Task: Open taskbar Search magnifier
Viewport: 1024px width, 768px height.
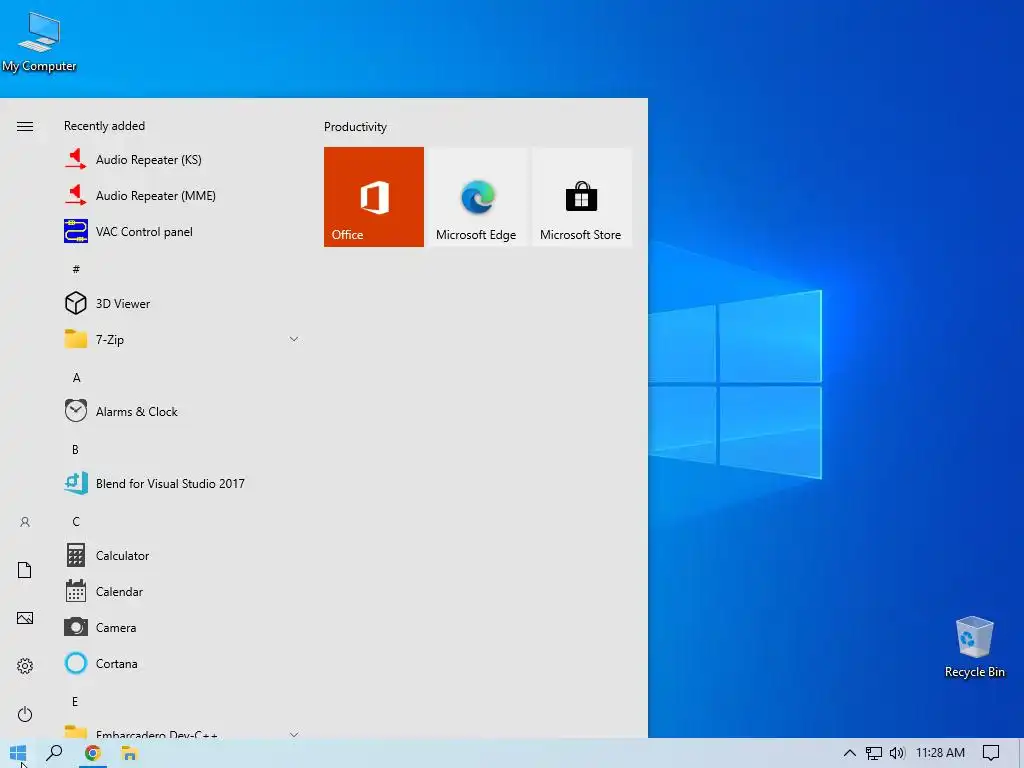Action: point(55,753)
